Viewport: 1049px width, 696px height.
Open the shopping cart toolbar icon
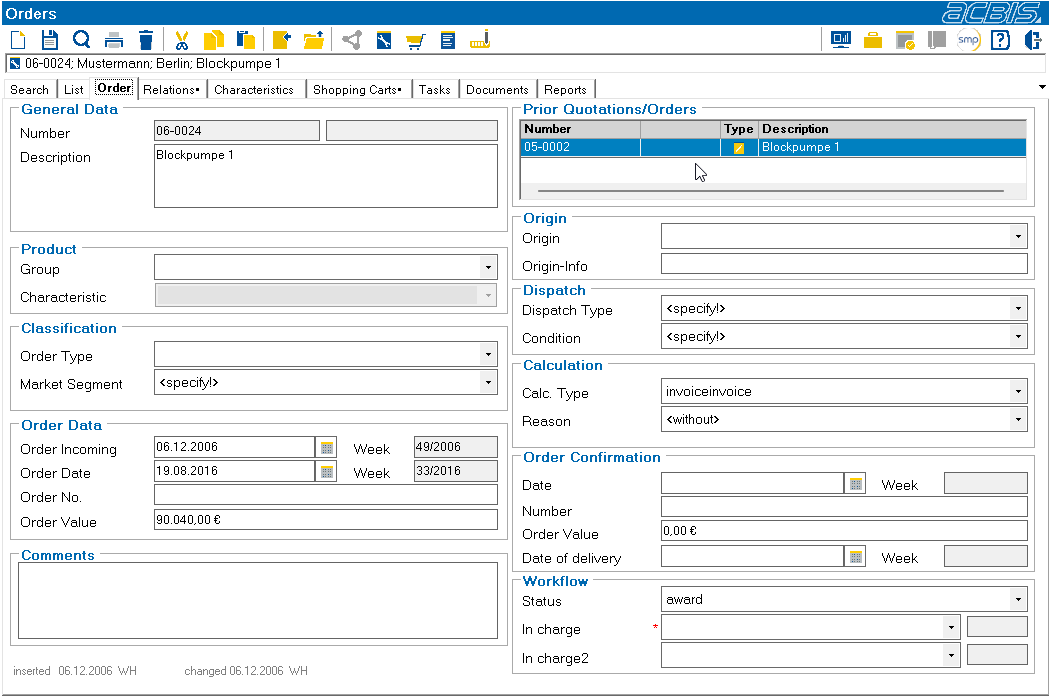(x=415, y=41)
